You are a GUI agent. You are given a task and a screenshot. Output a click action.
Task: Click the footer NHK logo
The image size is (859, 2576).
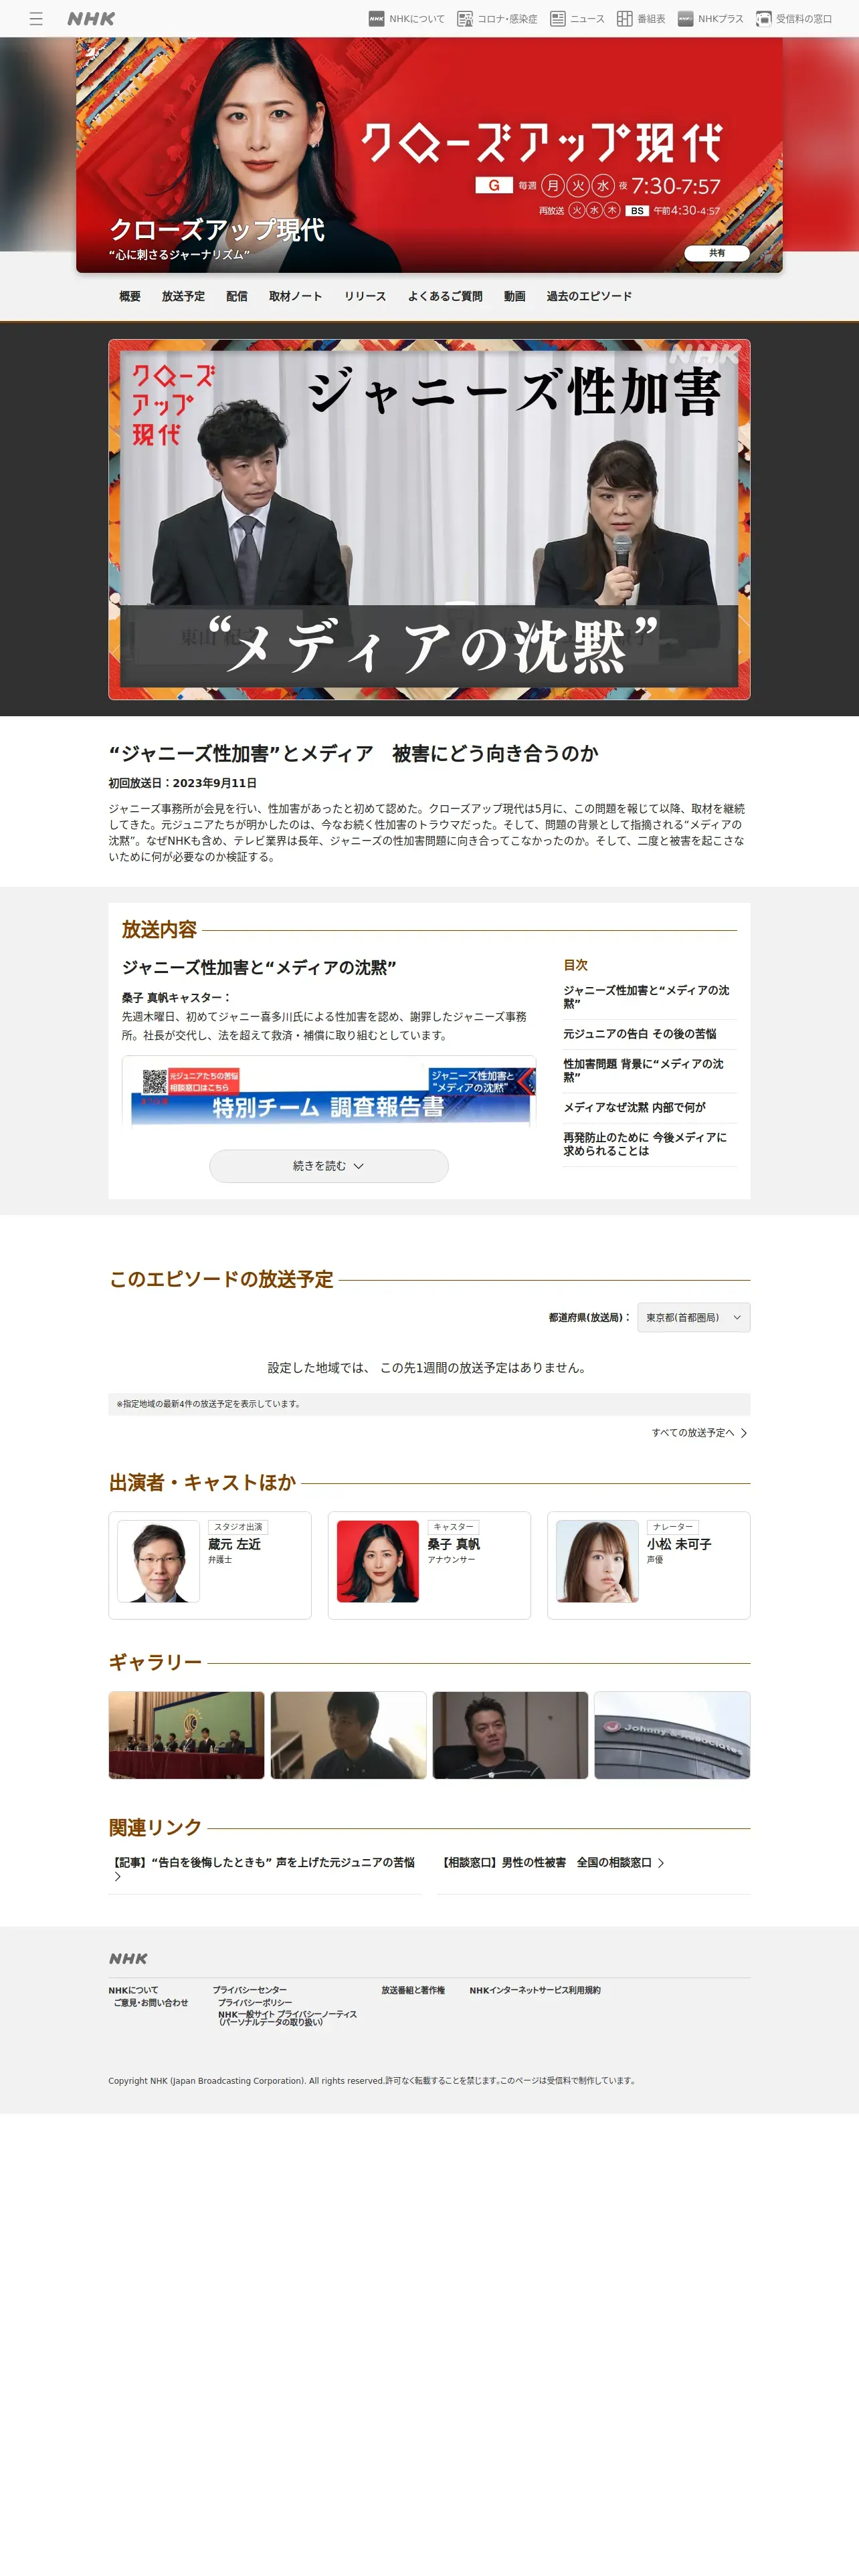[x=128, y=1958]
